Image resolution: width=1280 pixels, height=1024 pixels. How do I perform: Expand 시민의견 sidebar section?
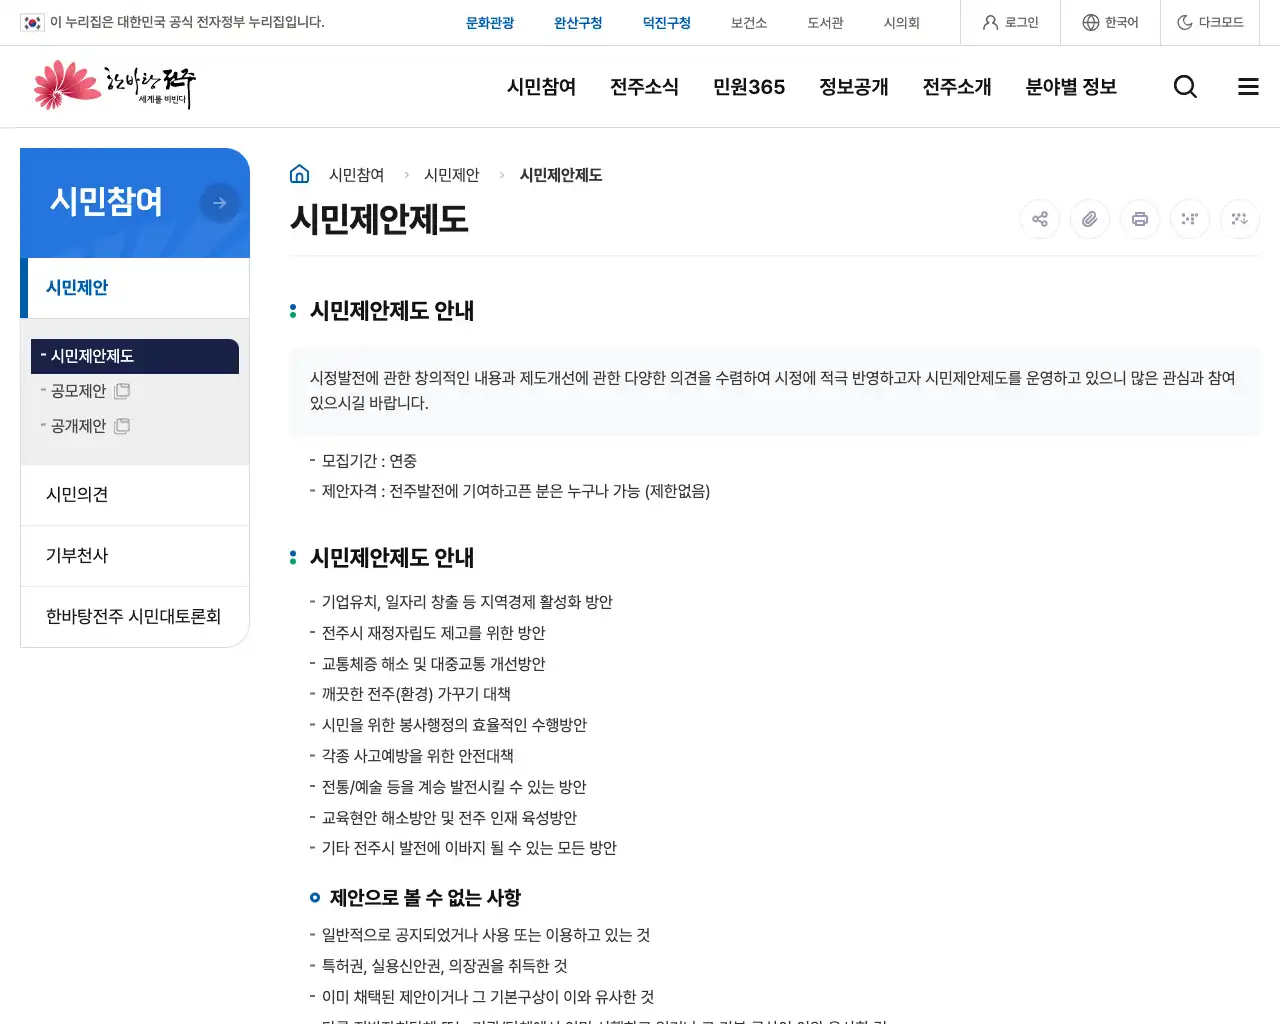[135, 495]
